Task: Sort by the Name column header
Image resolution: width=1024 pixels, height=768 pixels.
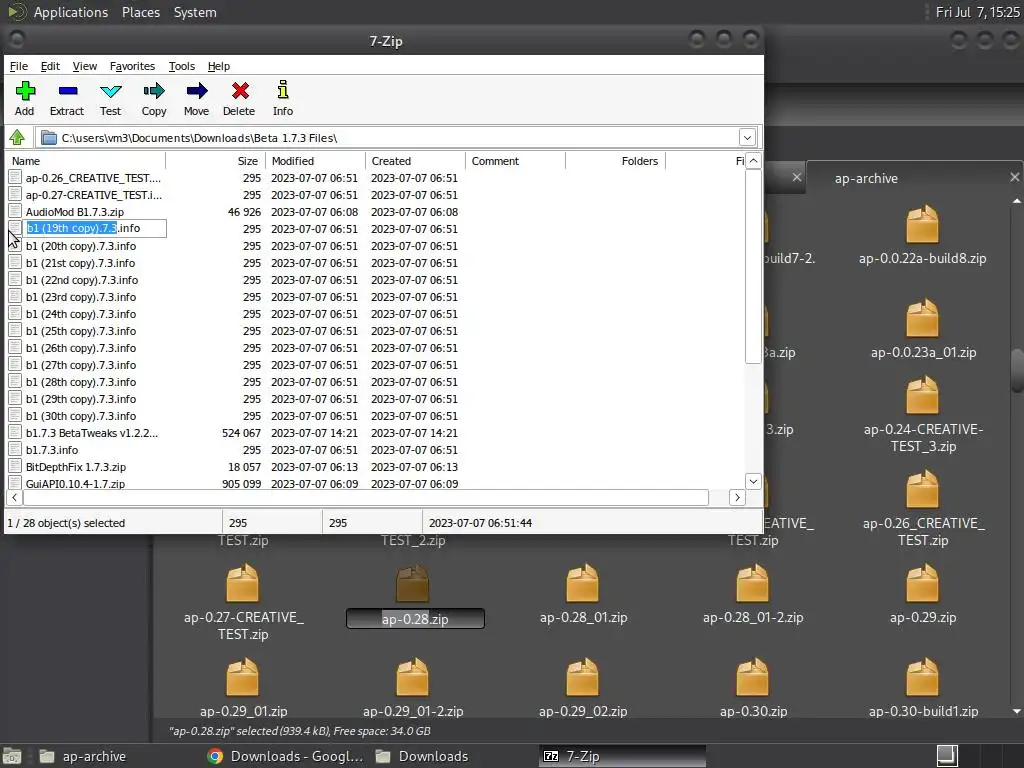Action: click(x=86, y=161)
